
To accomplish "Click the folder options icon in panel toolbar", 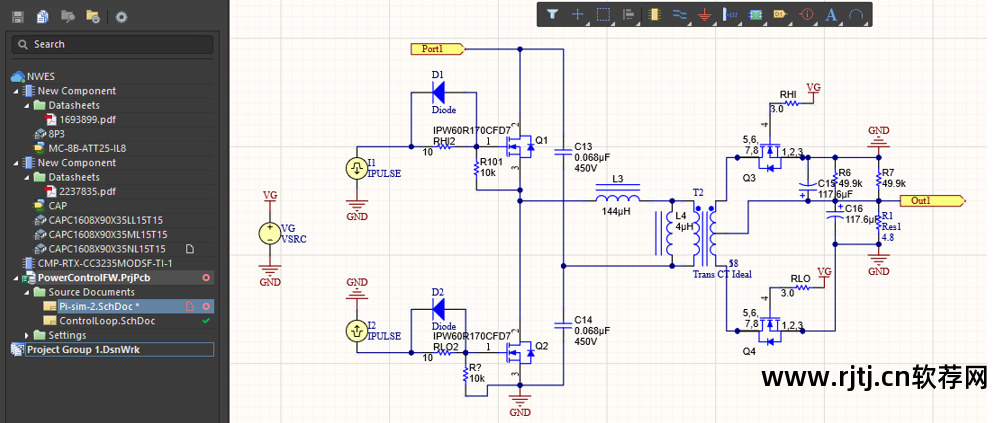I will [92, 17].
